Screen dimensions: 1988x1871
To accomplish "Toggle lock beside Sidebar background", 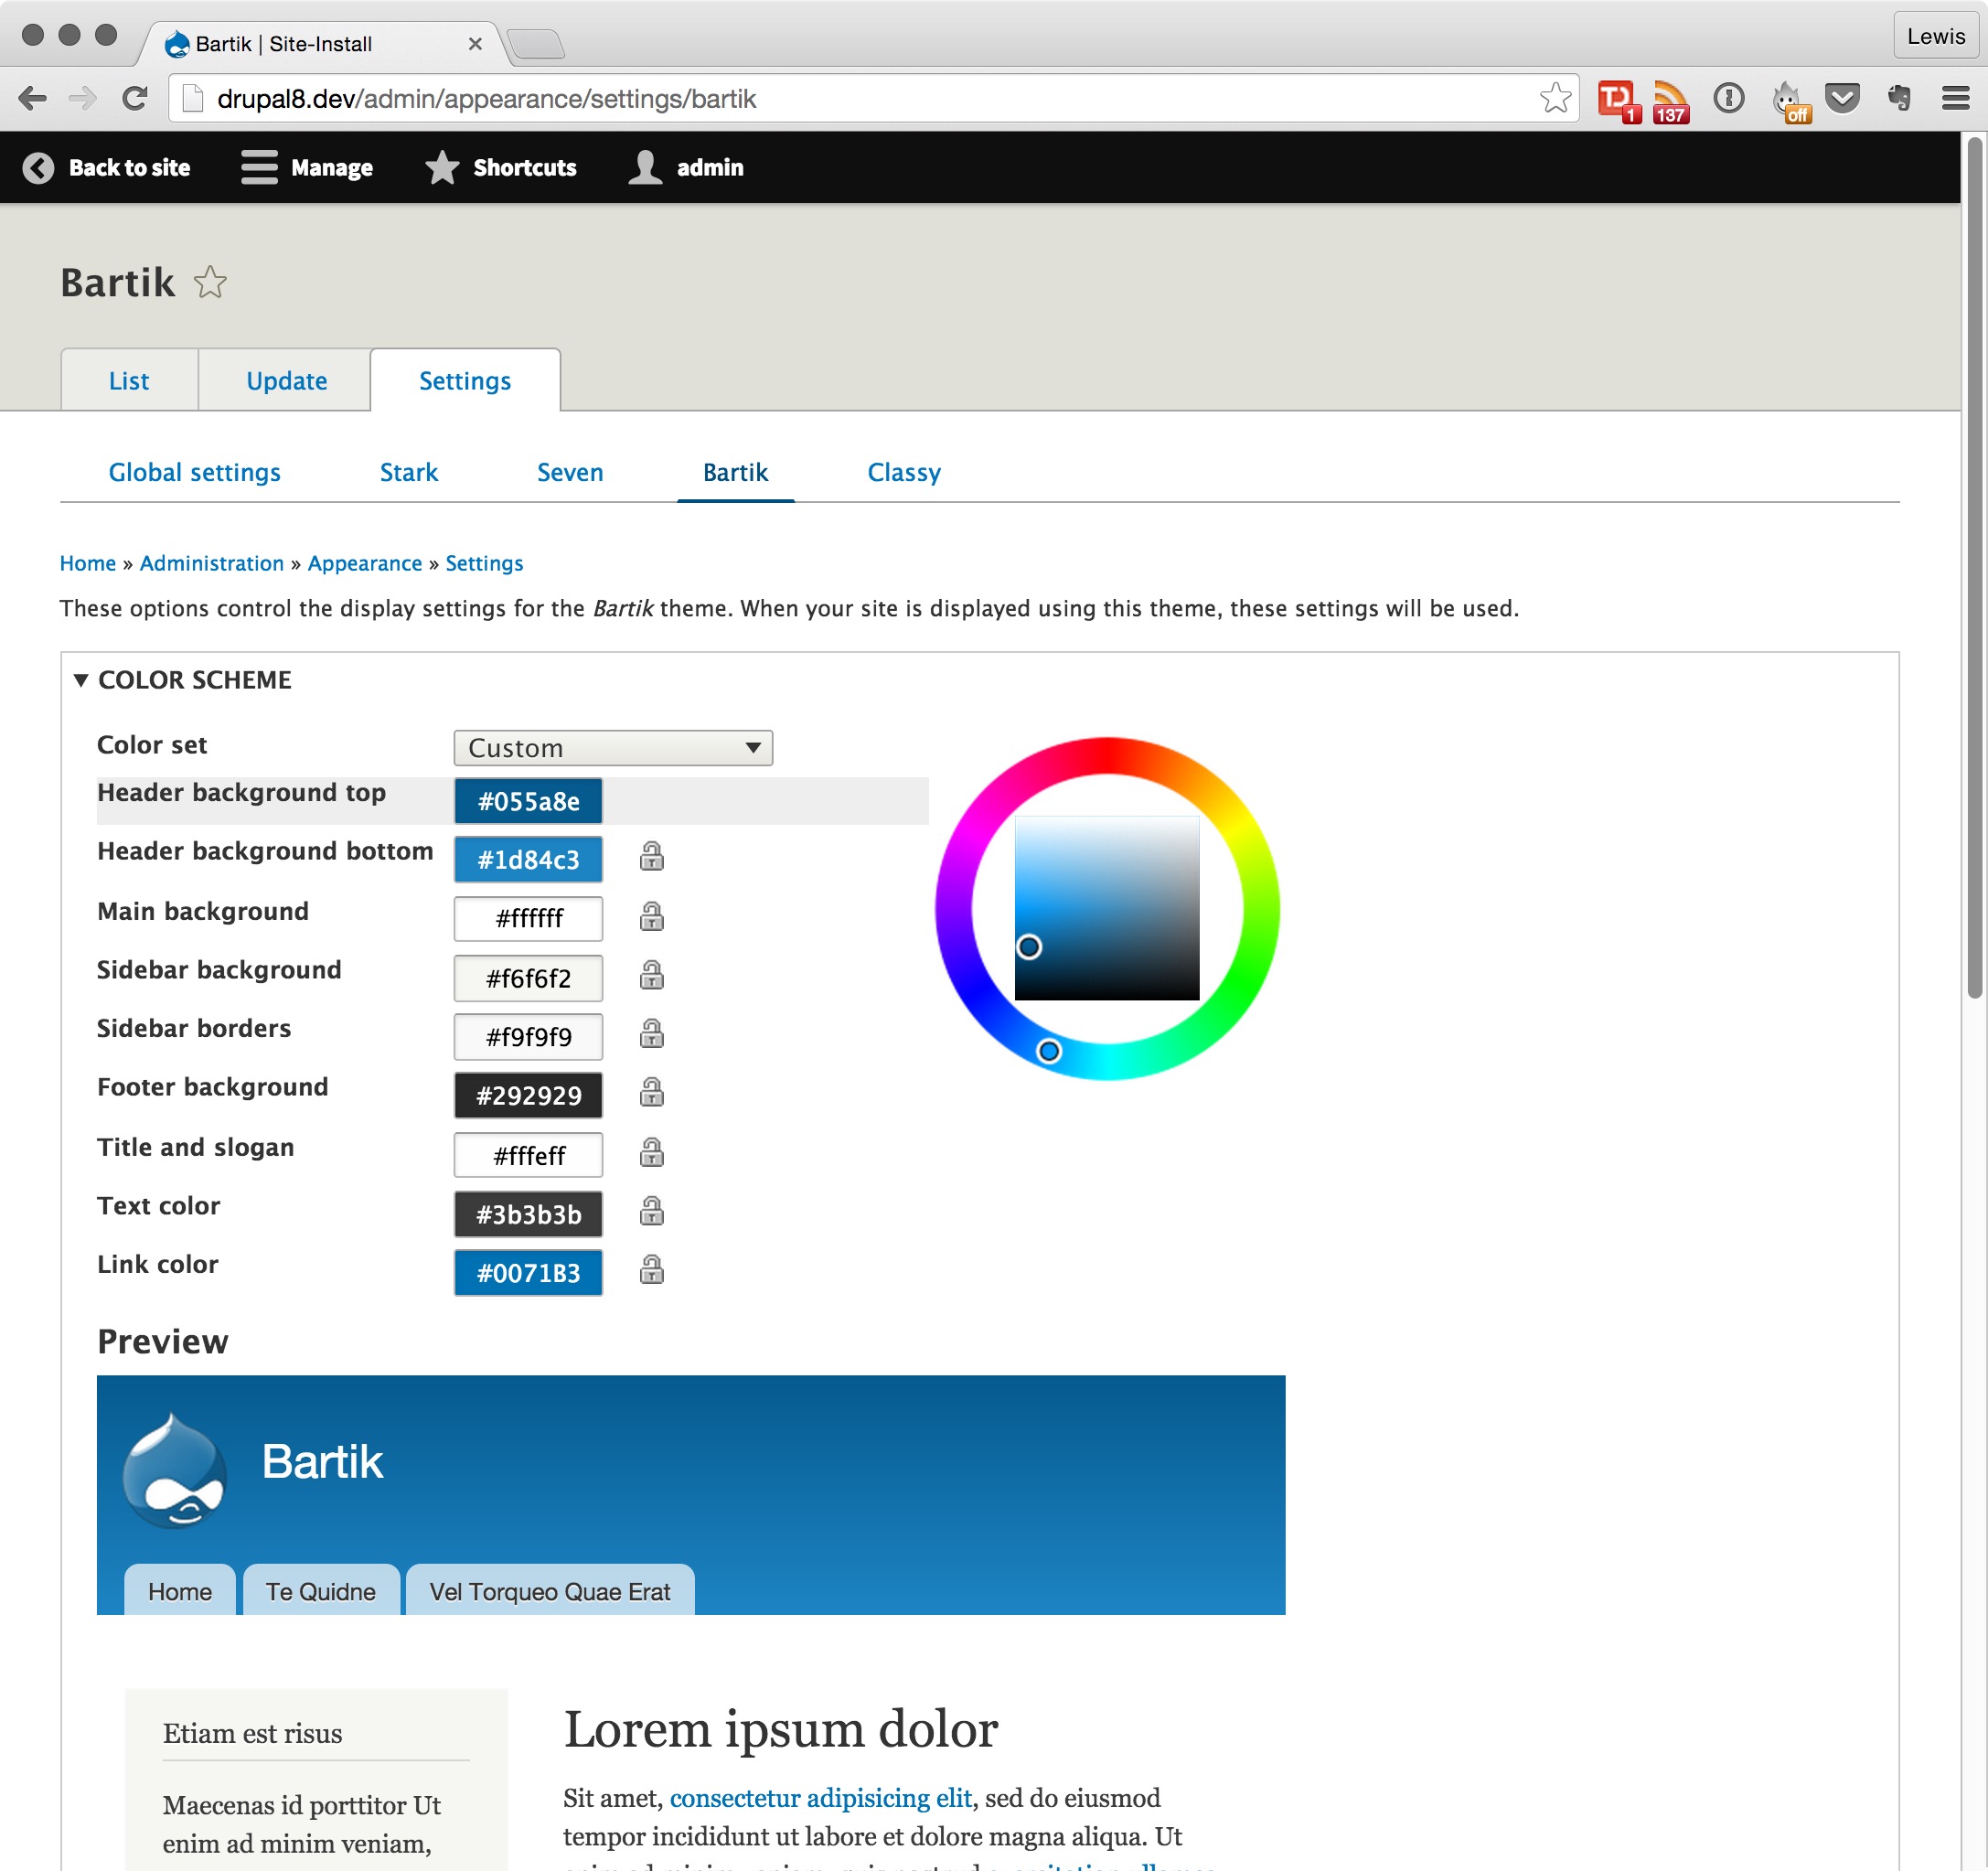I will (x=651, y=975).
